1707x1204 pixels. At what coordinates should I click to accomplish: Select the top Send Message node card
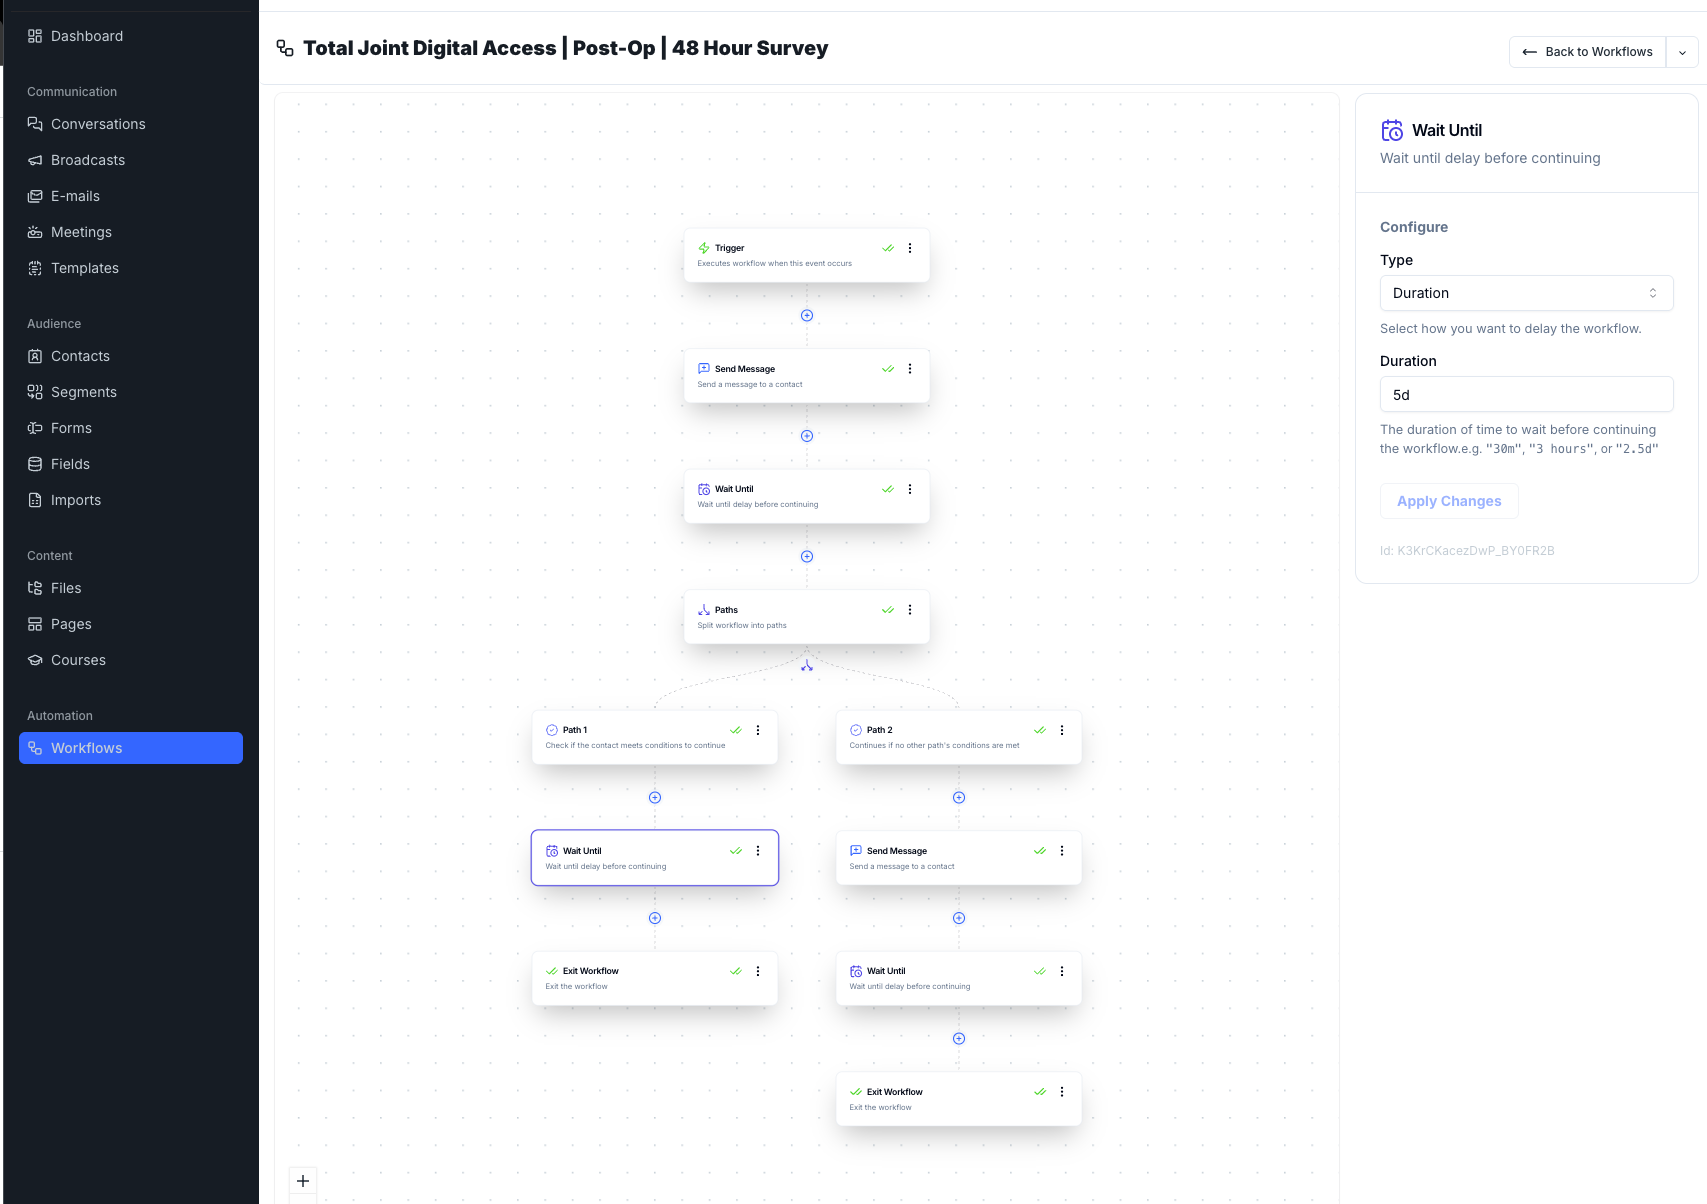pyautogui.click(x=807, y=376)
